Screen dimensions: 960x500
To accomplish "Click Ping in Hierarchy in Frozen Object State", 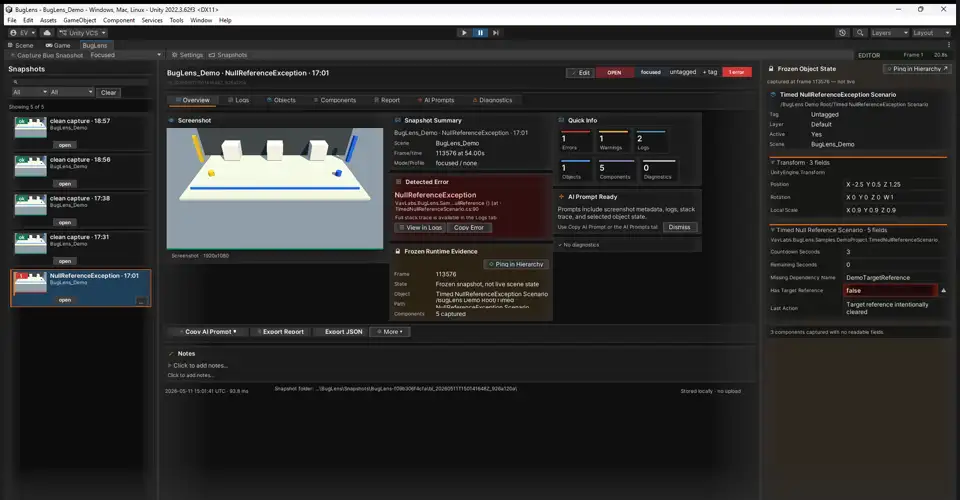I will pyautogui.click(x=916, y=69).
